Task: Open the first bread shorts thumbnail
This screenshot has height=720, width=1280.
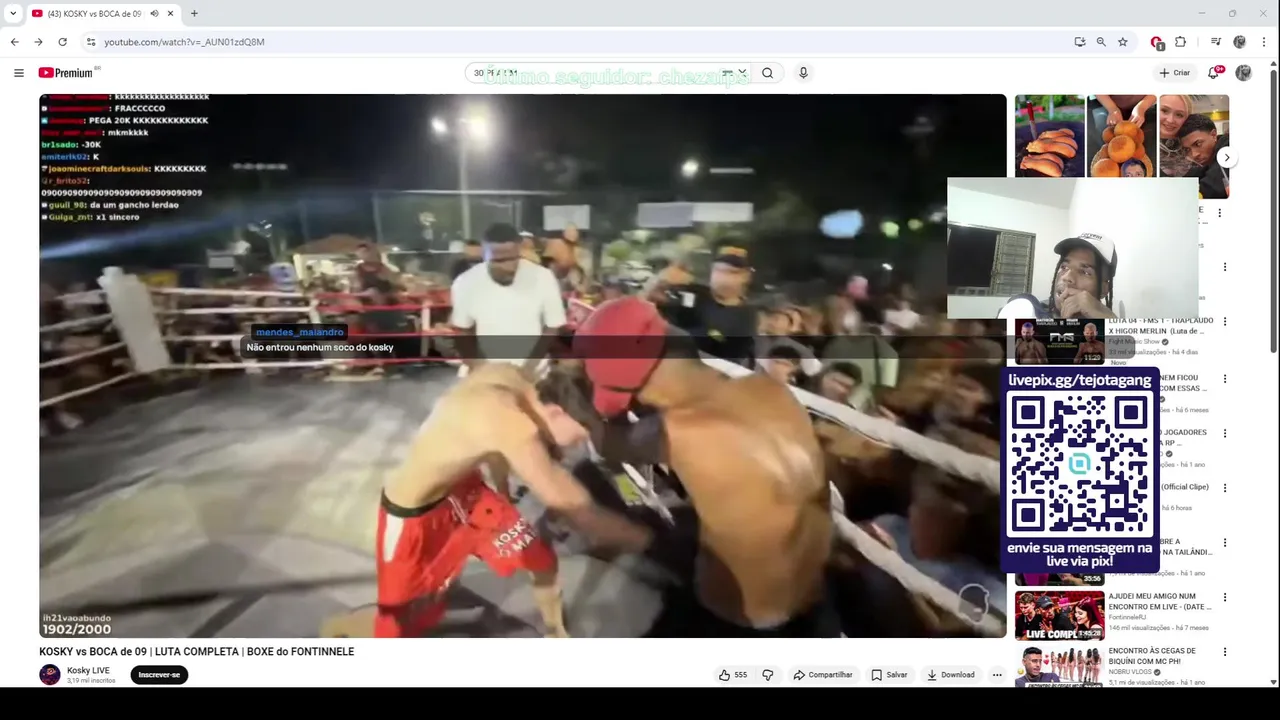Action: tap(1050, 136)
